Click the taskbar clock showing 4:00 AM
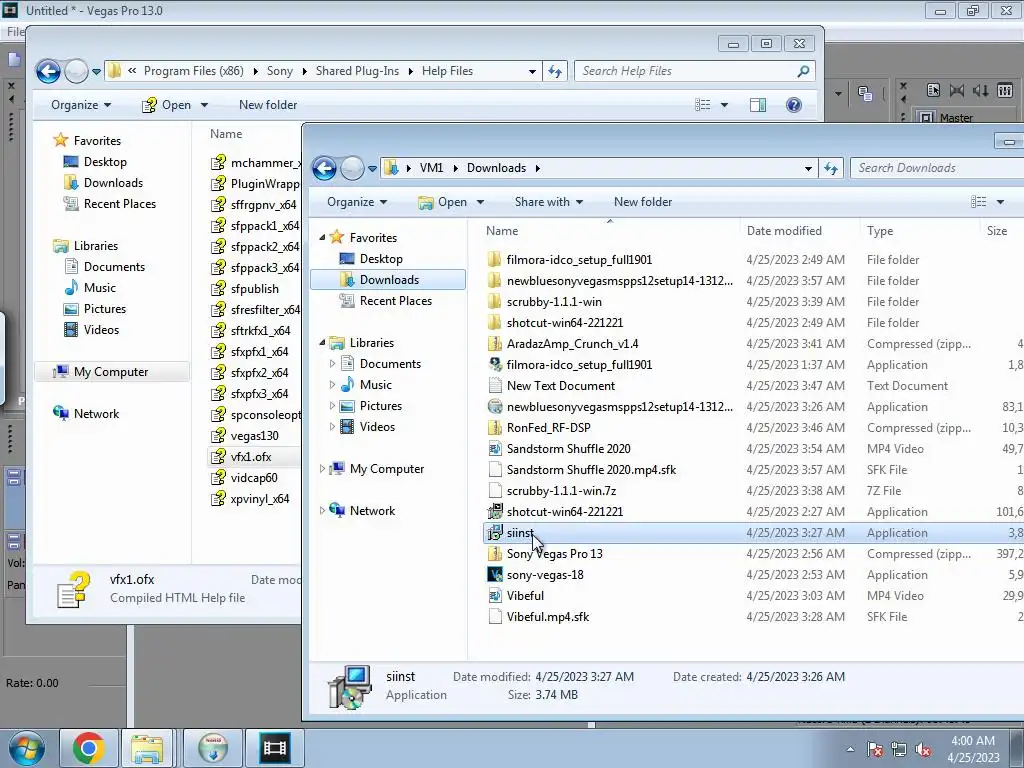This screenshot has height=768, width=1024. point(972,749)
